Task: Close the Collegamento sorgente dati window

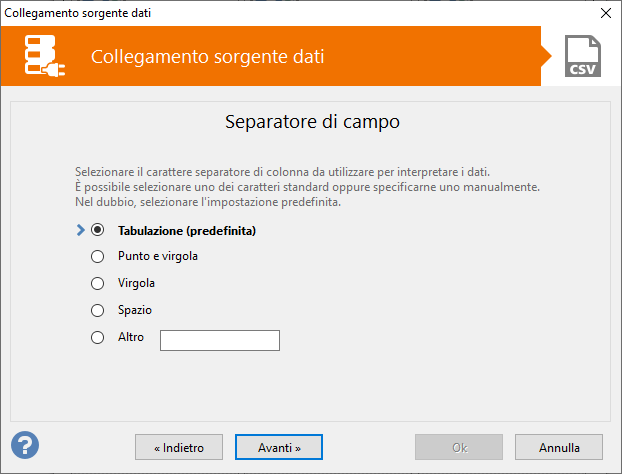Action: click(605, 13)
